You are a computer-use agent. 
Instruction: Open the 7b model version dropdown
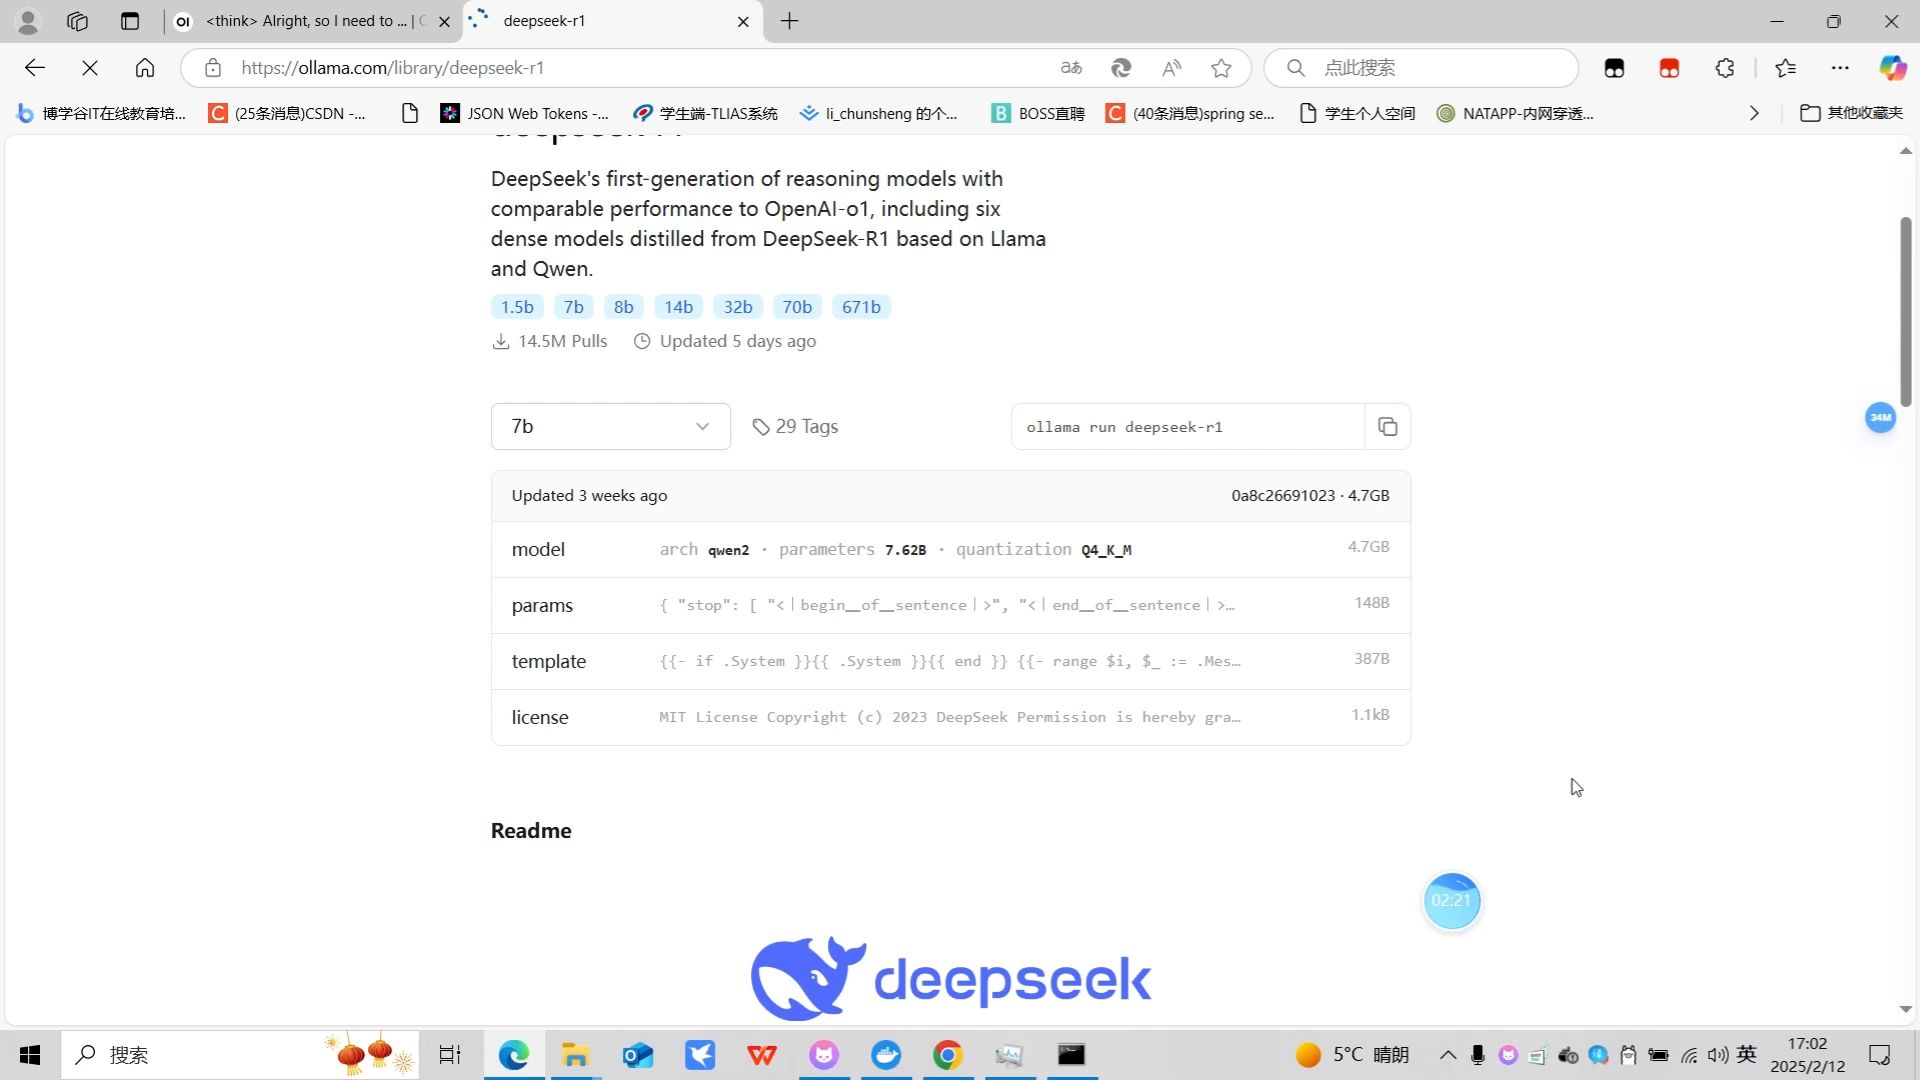click(610, 426)
